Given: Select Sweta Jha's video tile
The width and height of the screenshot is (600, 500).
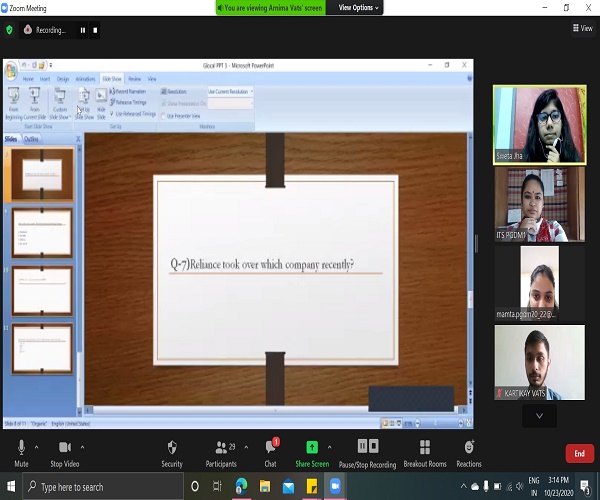Looking at the screenshot, I should [x=540, y=125].
